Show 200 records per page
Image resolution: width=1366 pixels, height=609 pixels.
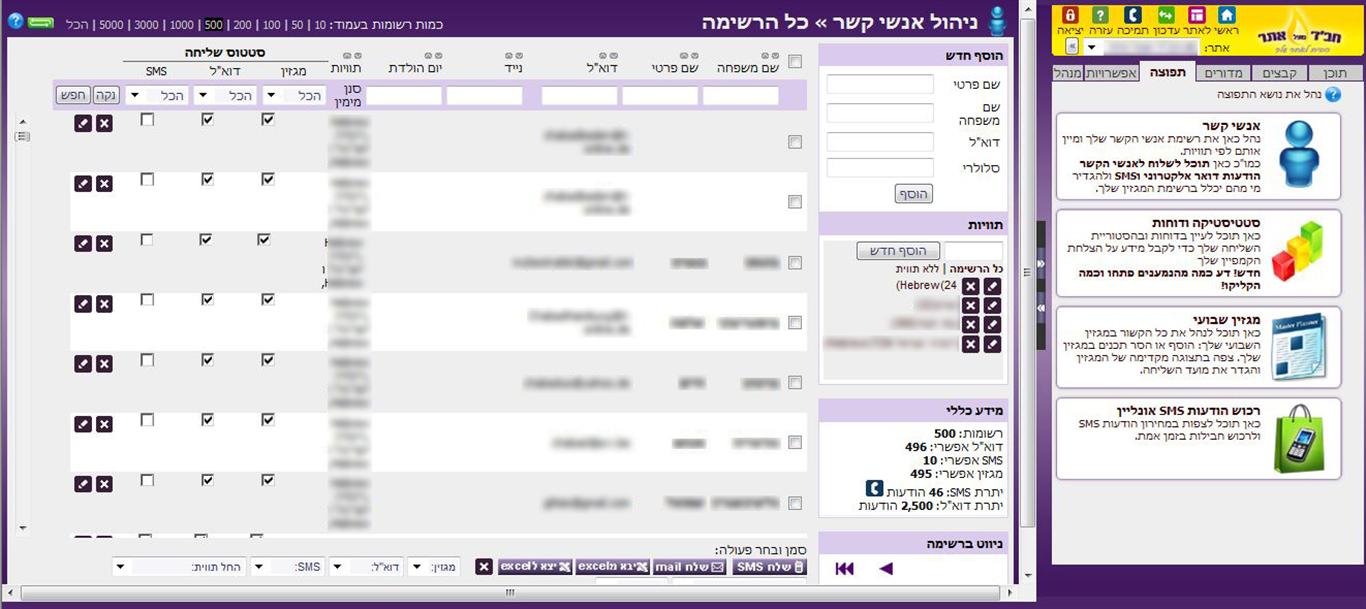point(243,24)
